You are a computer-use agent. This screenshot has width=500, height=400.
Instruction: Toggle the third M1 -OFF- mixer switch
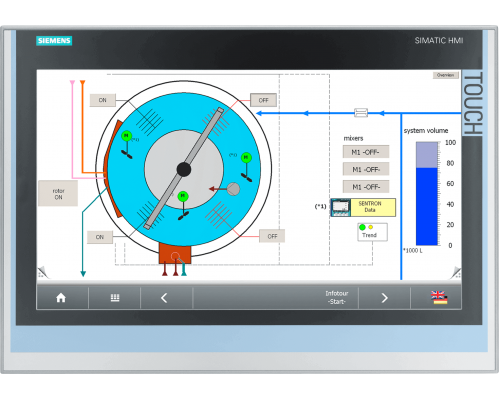click(x=366, y=187)
